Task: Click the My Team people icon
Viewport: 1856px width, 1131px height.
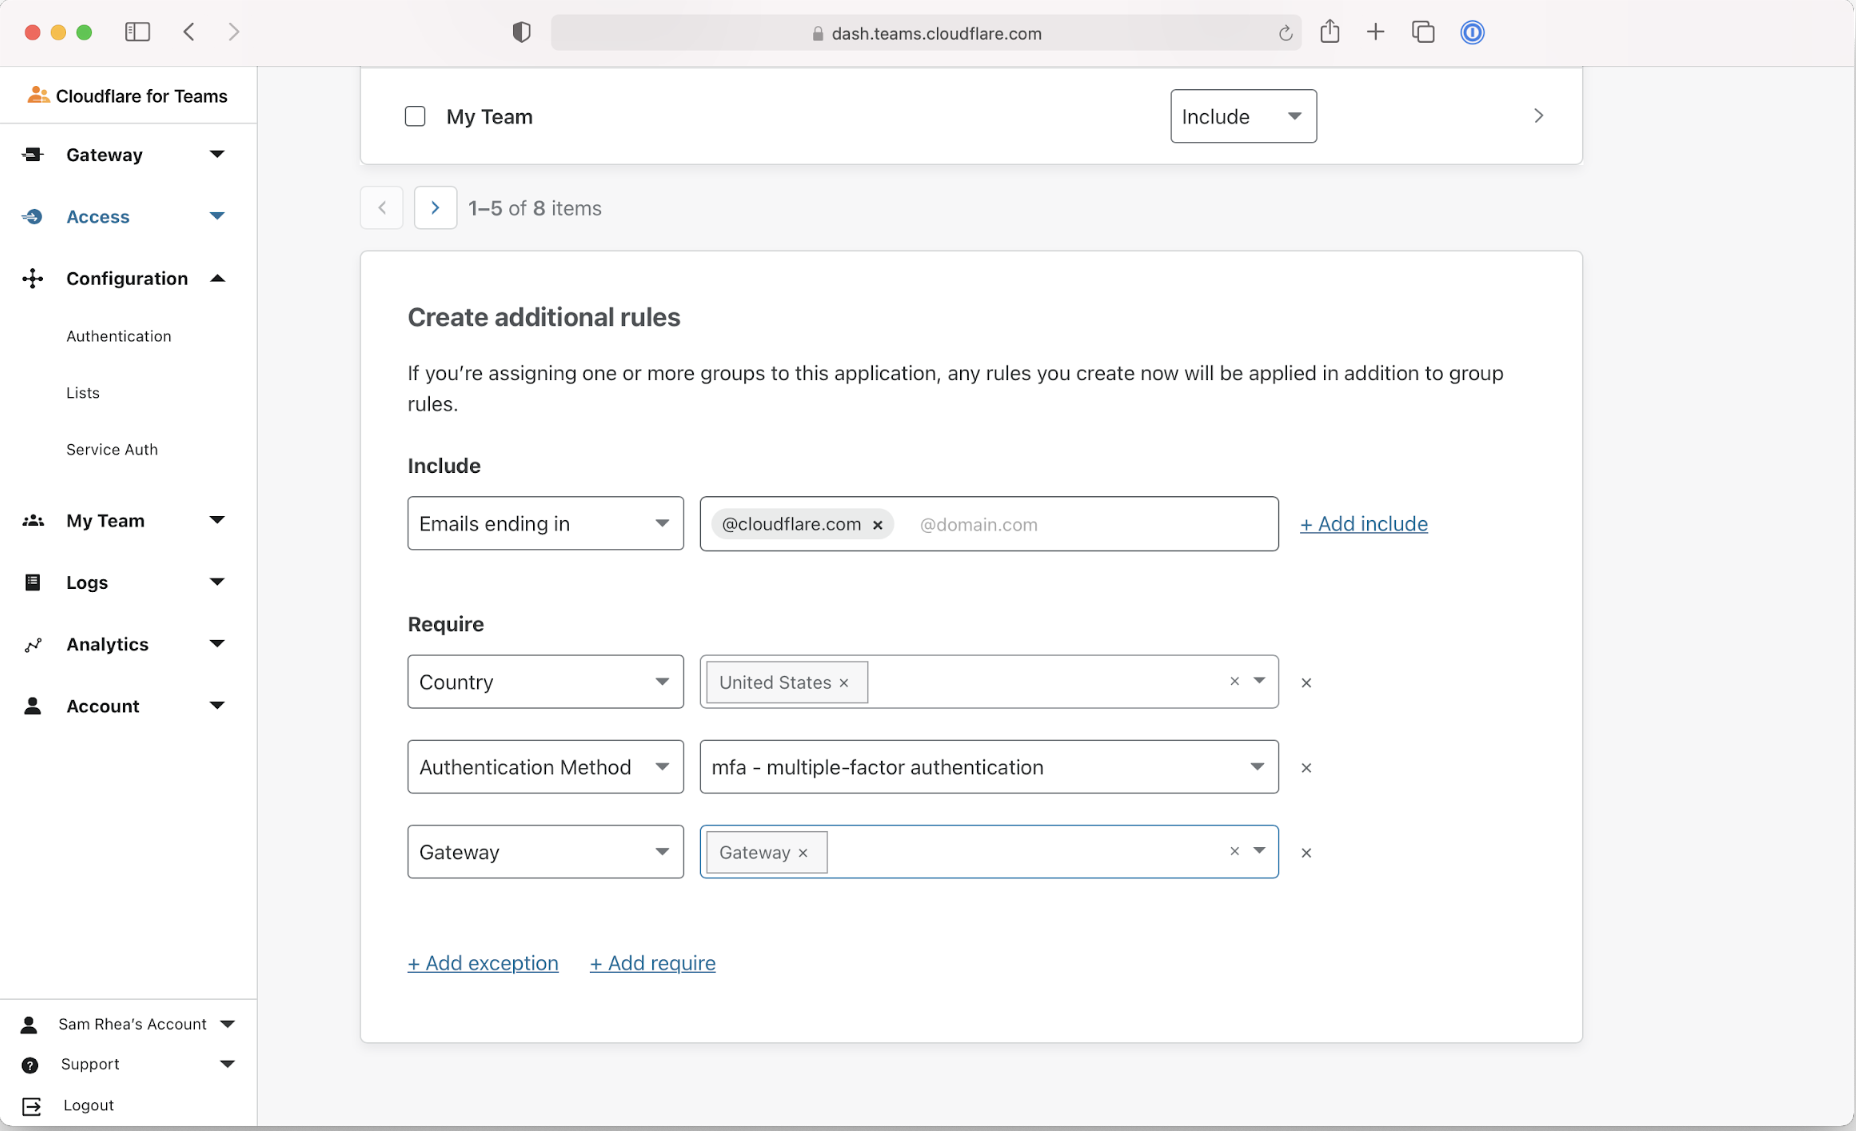Action: click(x=32, y=520)
